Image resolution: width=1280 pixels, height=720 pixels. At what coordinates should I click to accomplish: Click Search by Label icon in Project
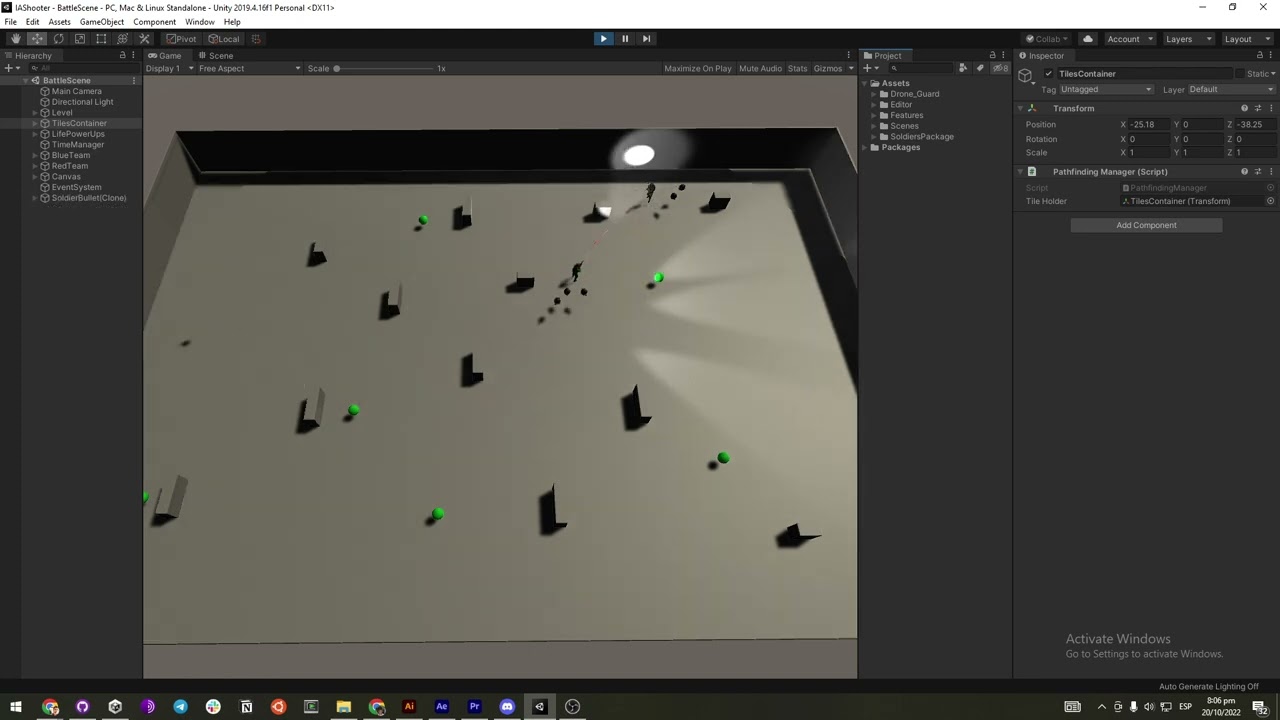pyautogui.click(x=980, y=68)
